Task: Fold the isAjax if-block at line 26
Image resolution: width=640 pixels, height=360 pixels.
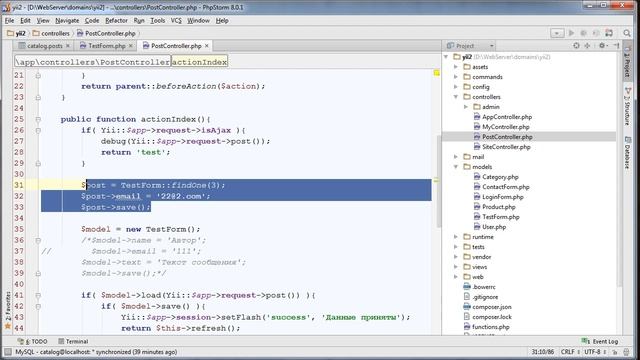Action: [38, 131]
